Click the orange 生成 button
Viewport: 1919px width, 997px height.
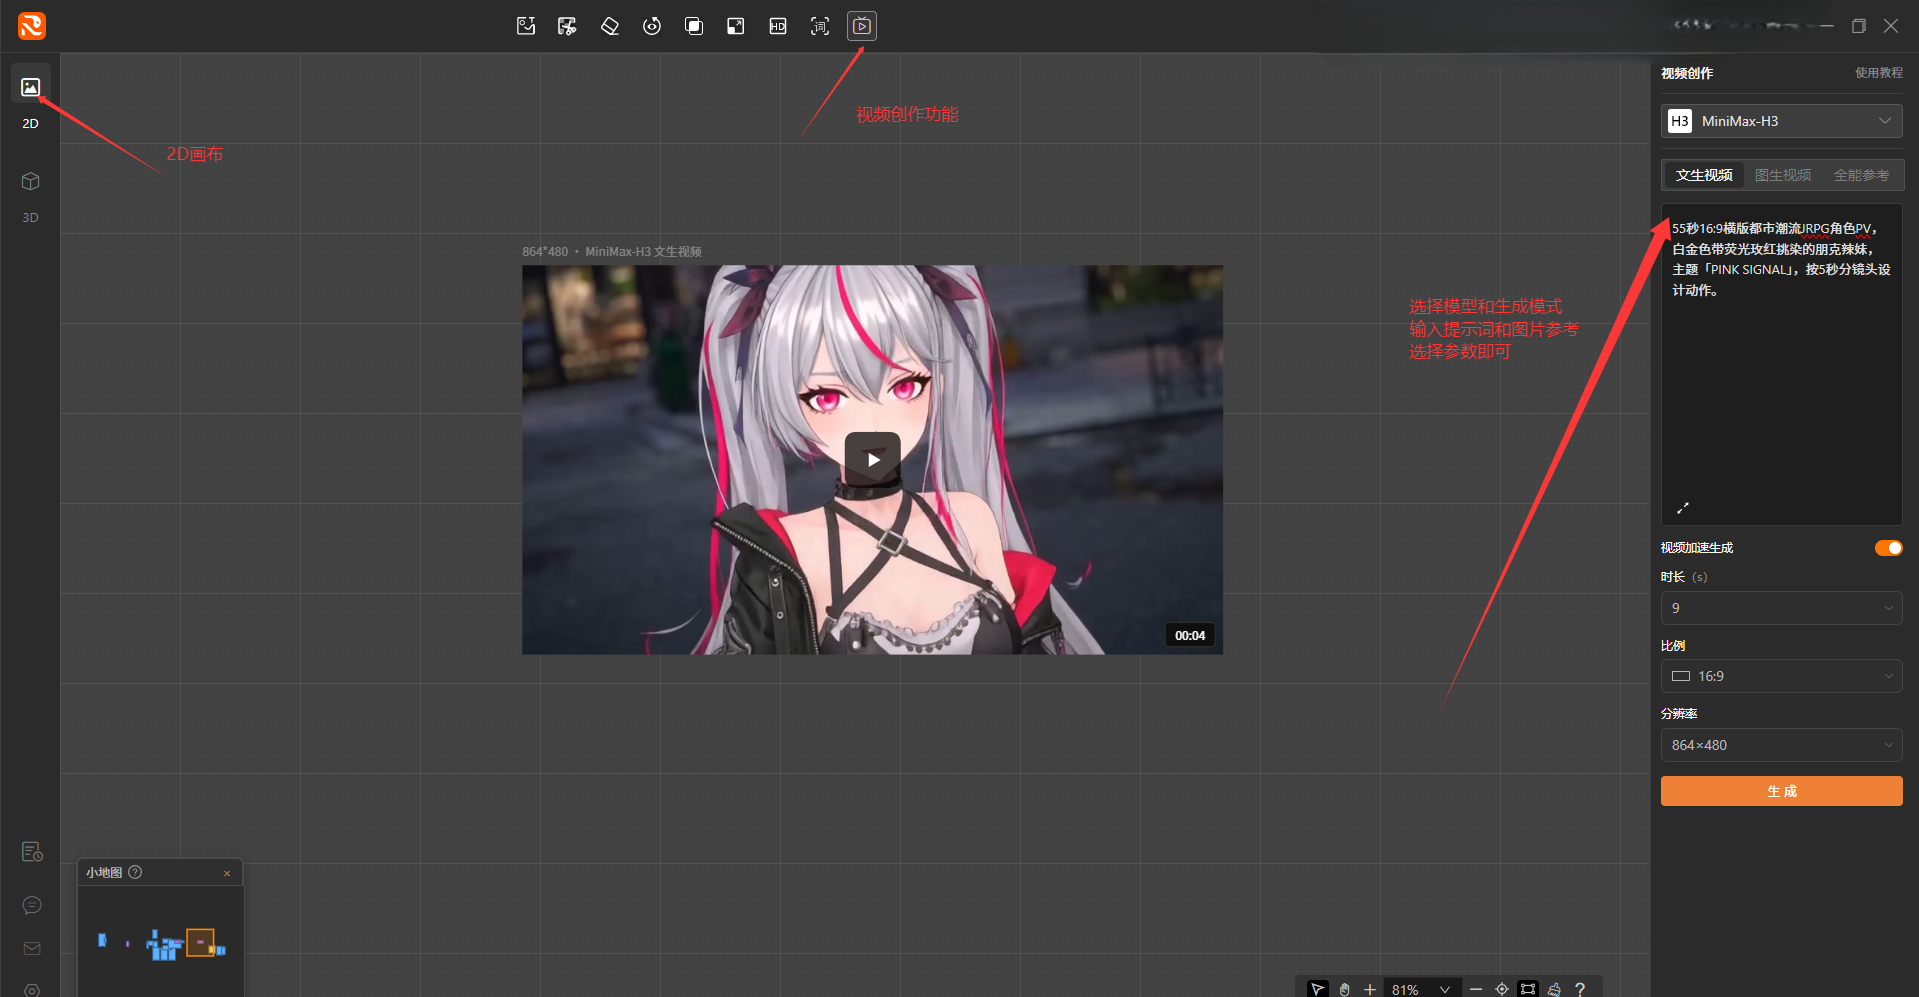click(1781, 791)
